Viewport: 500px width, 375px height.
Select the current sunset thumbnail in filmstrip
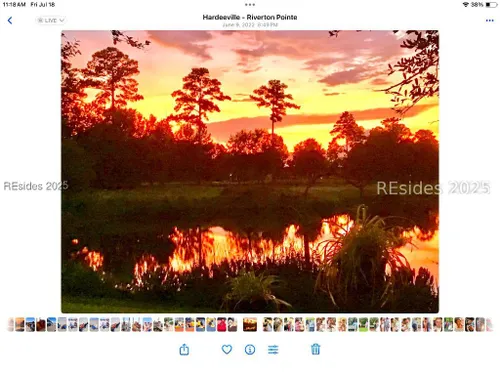pos(250,324)
